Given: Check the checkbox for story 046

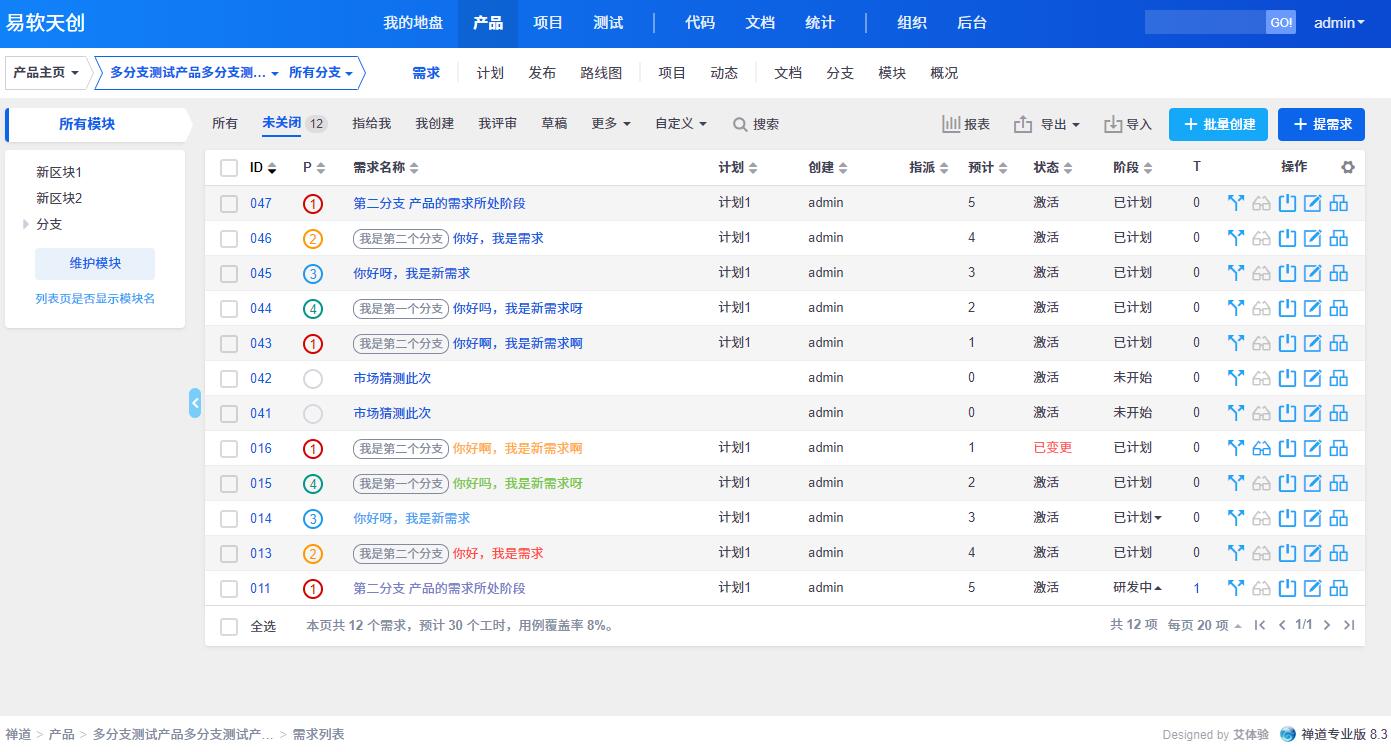Looking at the screenshot, I should click(x=229, y=239).
